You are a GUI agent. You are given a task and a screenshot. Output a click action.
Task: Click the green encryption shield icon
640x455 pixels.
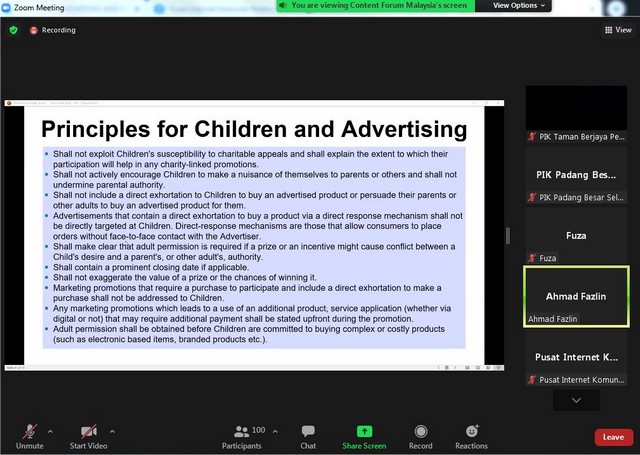(13, 30)
